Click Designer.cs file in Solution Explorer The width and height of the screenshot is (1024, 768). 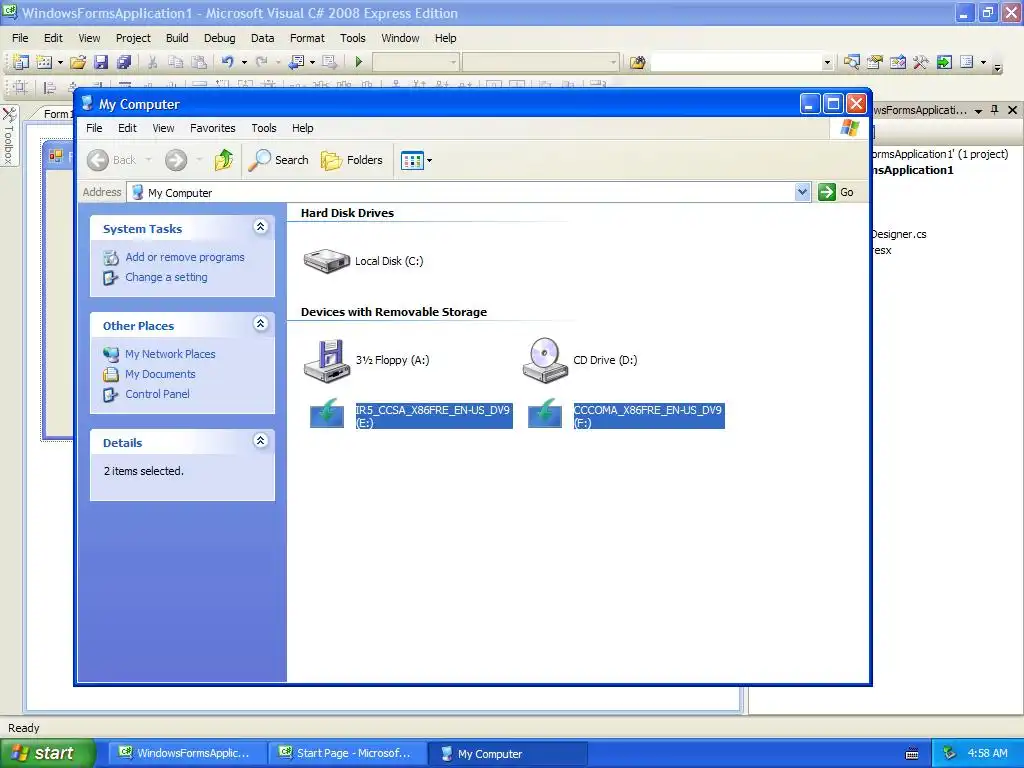[x=899, y=234]
